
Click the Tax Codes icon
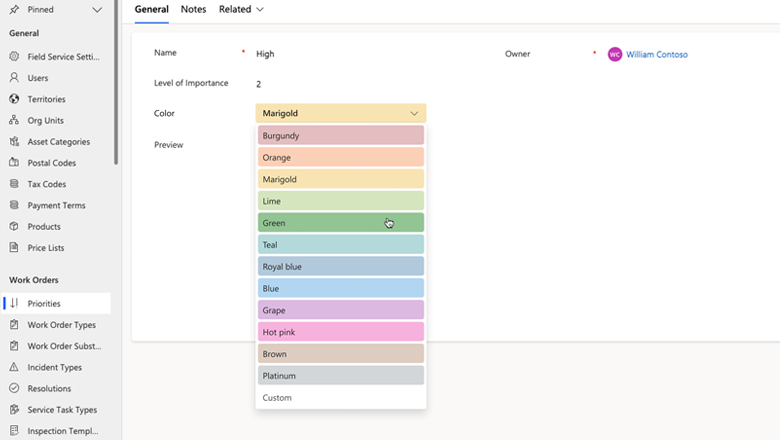click(x=14, y=184)
